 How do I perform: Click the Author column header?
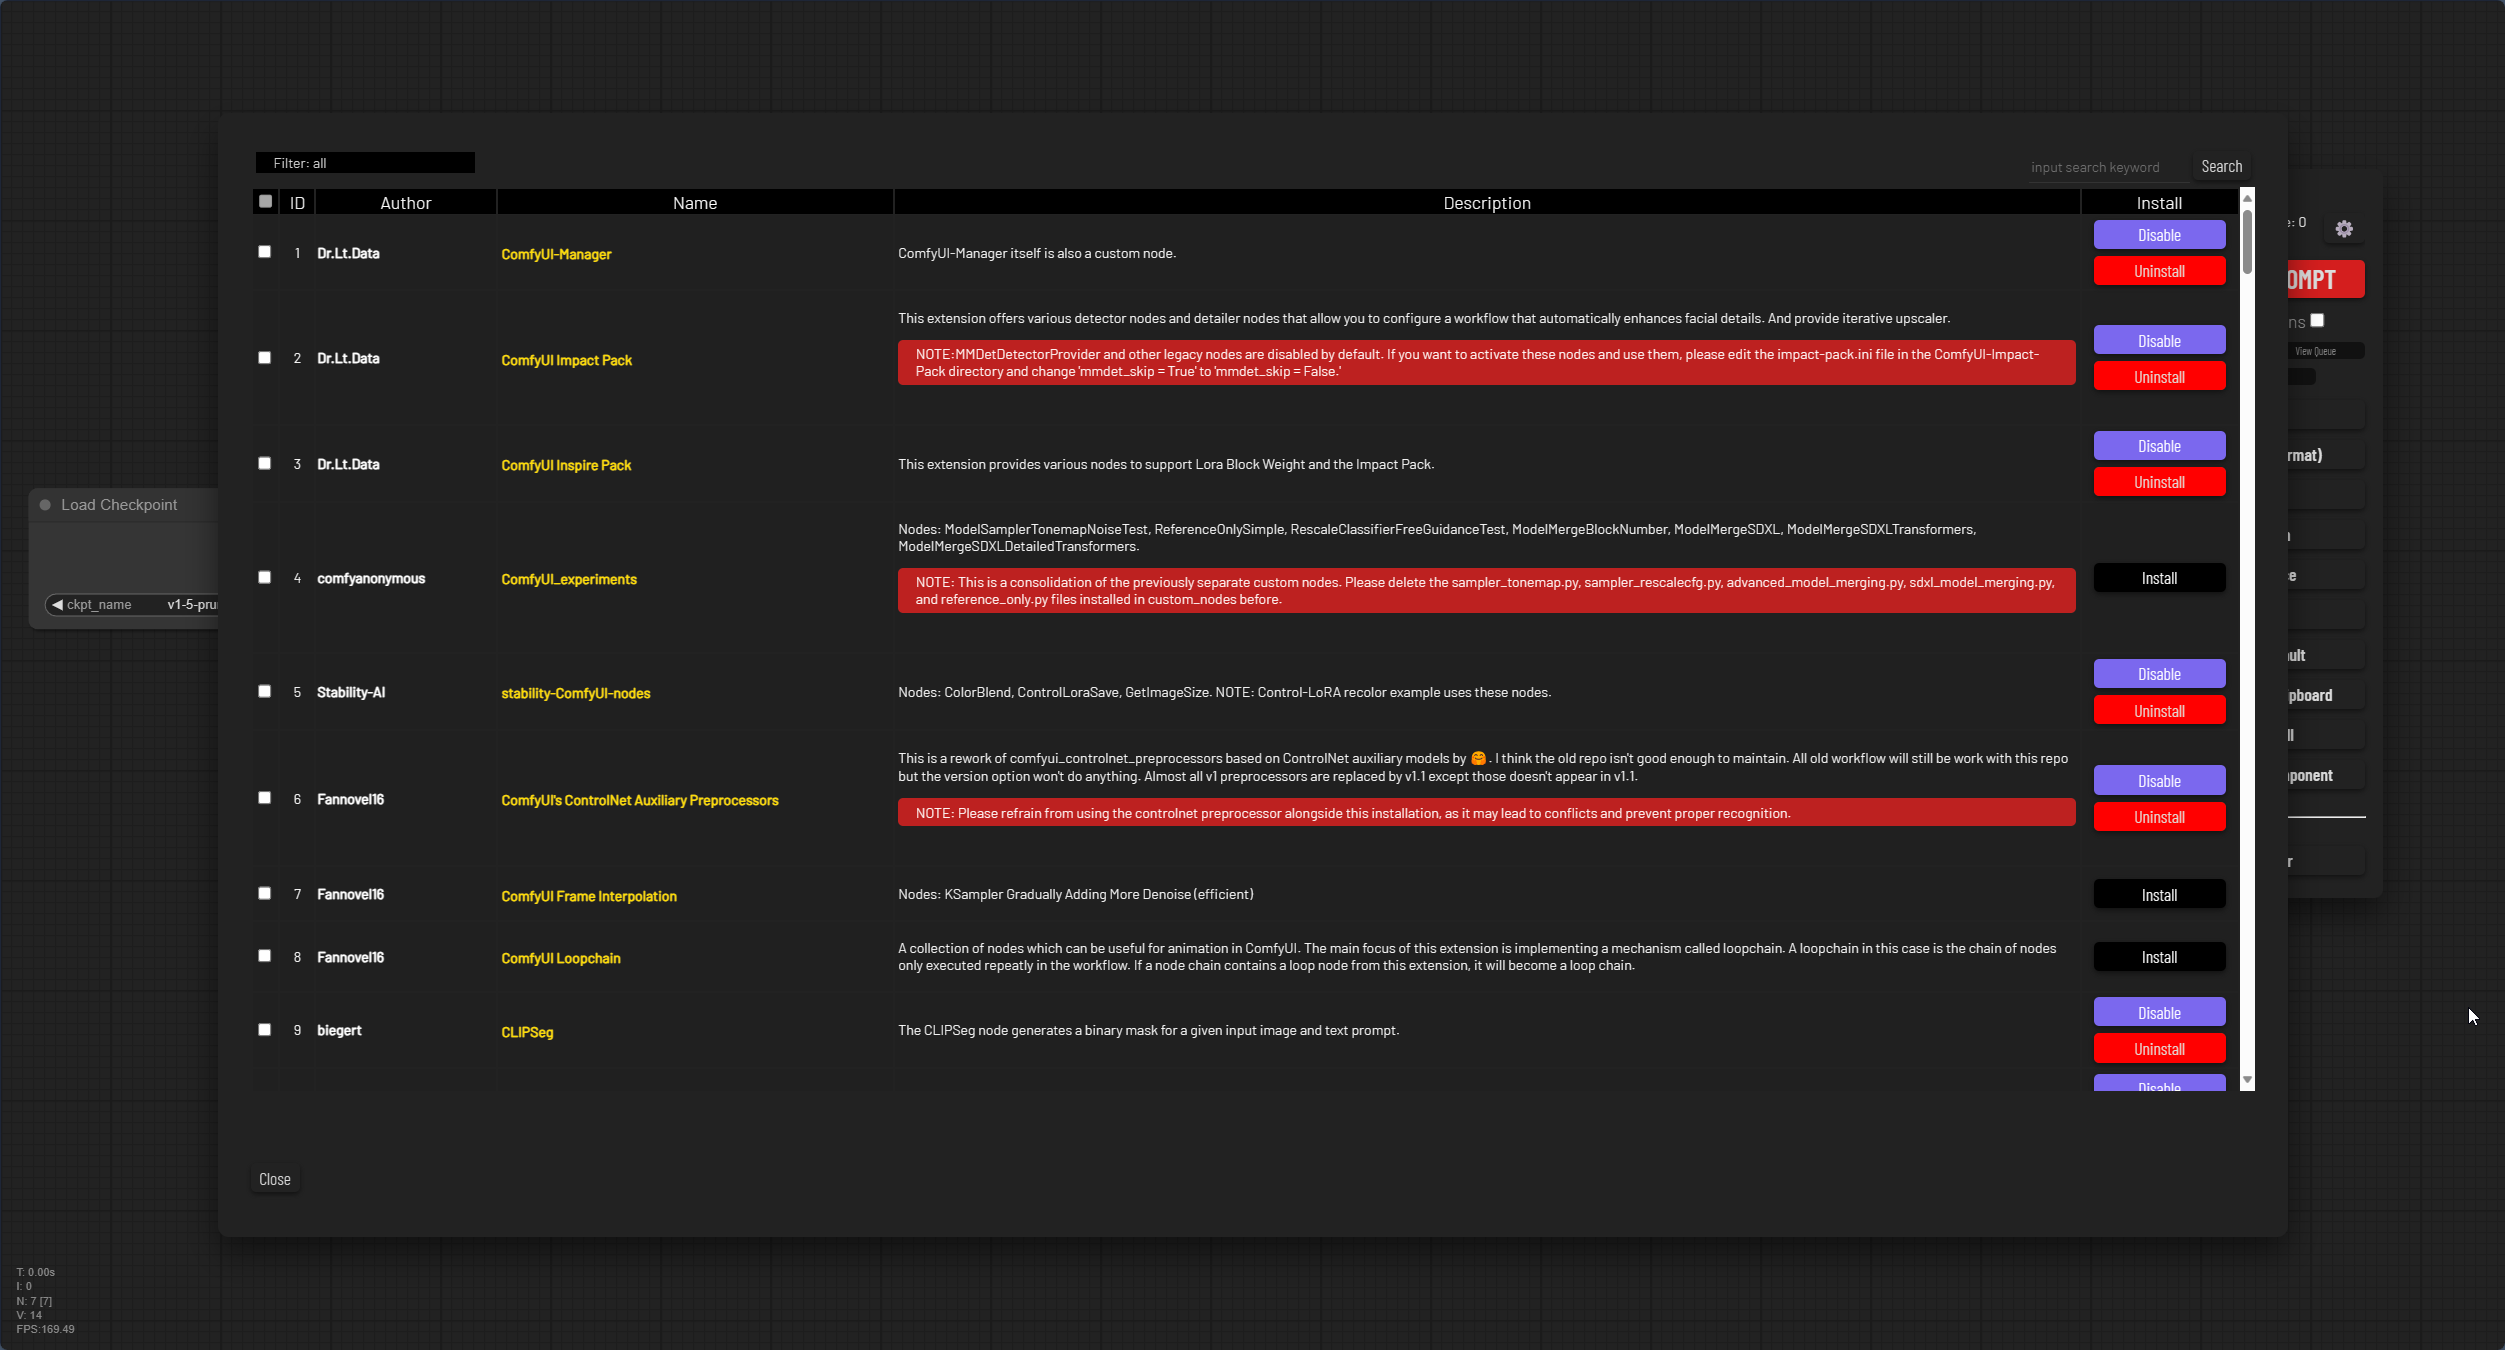(405, 203)
